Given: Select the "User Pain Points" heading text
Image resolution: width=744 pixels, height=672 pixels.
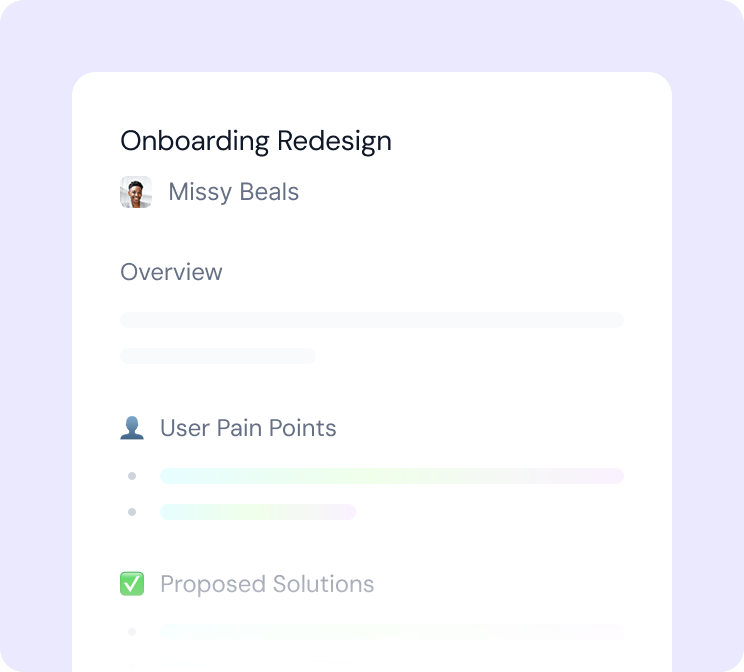Looking at the screenshot, I should (x=248, y=428).
